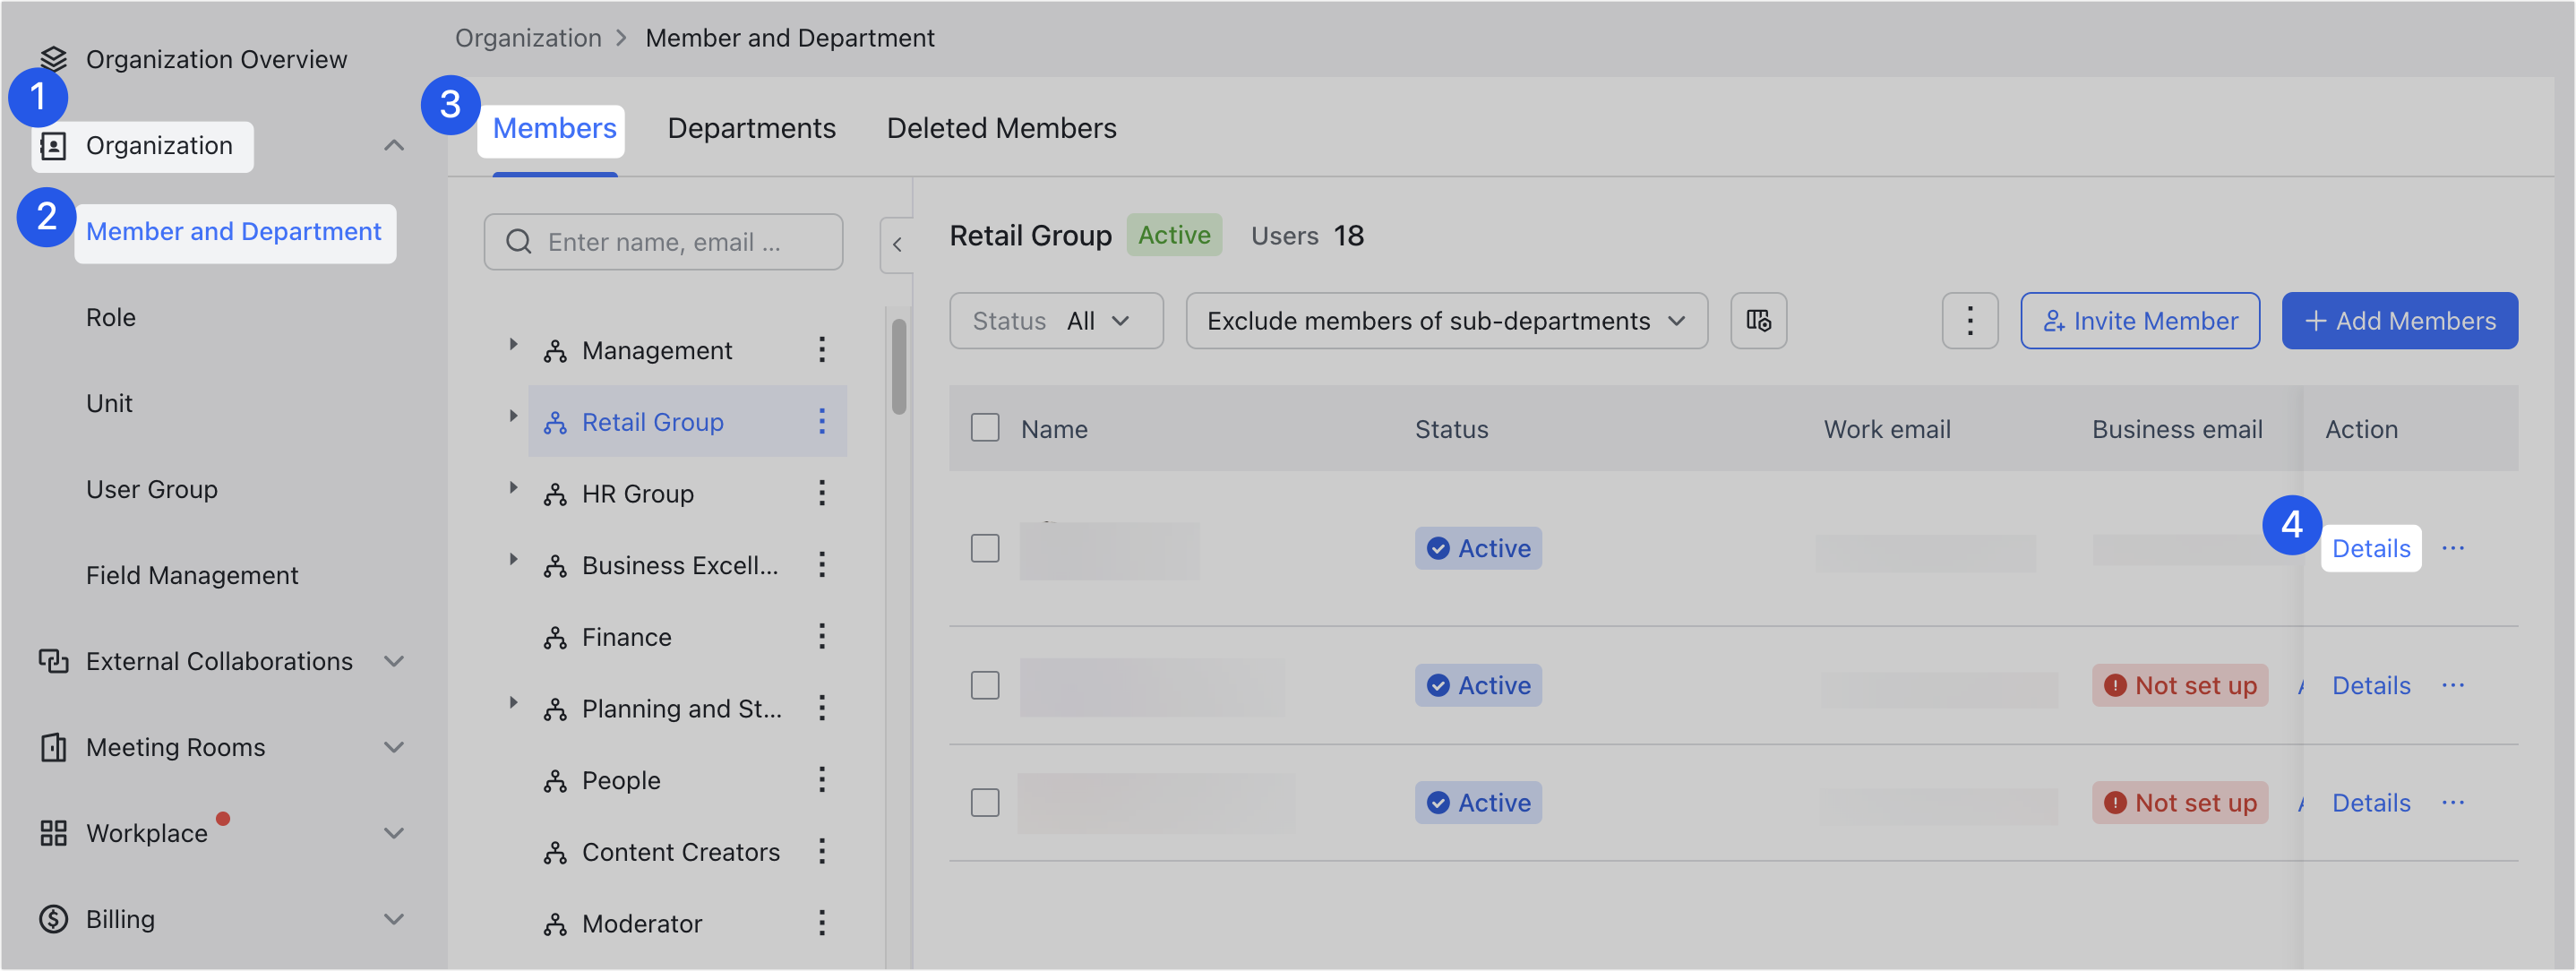Tick the checkbox on the second member row
This screenshot has width=2576, height=971.
[x=985, y=685]
